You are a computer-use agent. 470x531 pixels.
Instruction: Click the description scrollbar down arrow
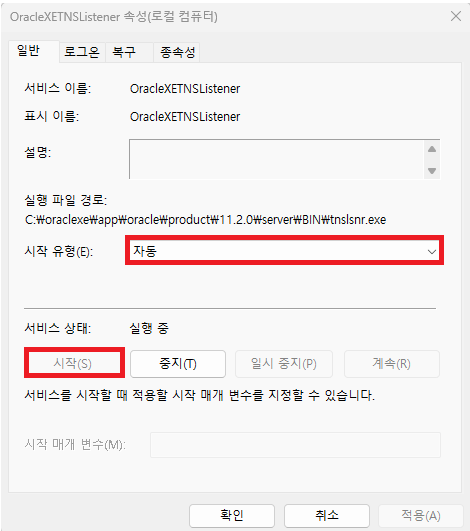[x=432, y=171]
